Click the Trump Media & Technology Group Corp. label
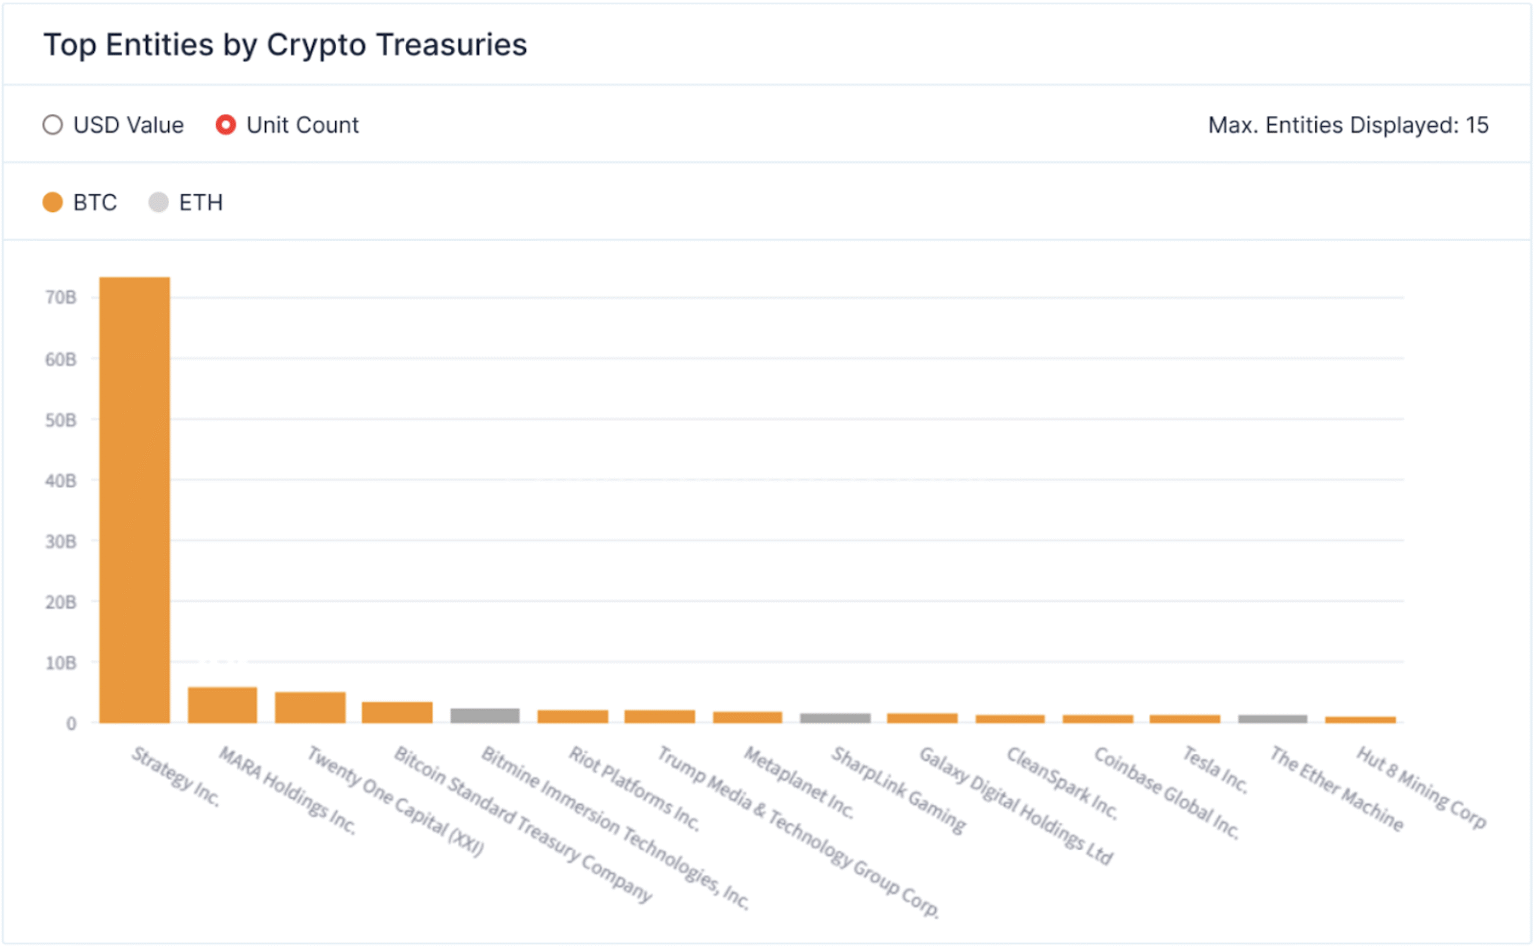 tap(798, 832)
